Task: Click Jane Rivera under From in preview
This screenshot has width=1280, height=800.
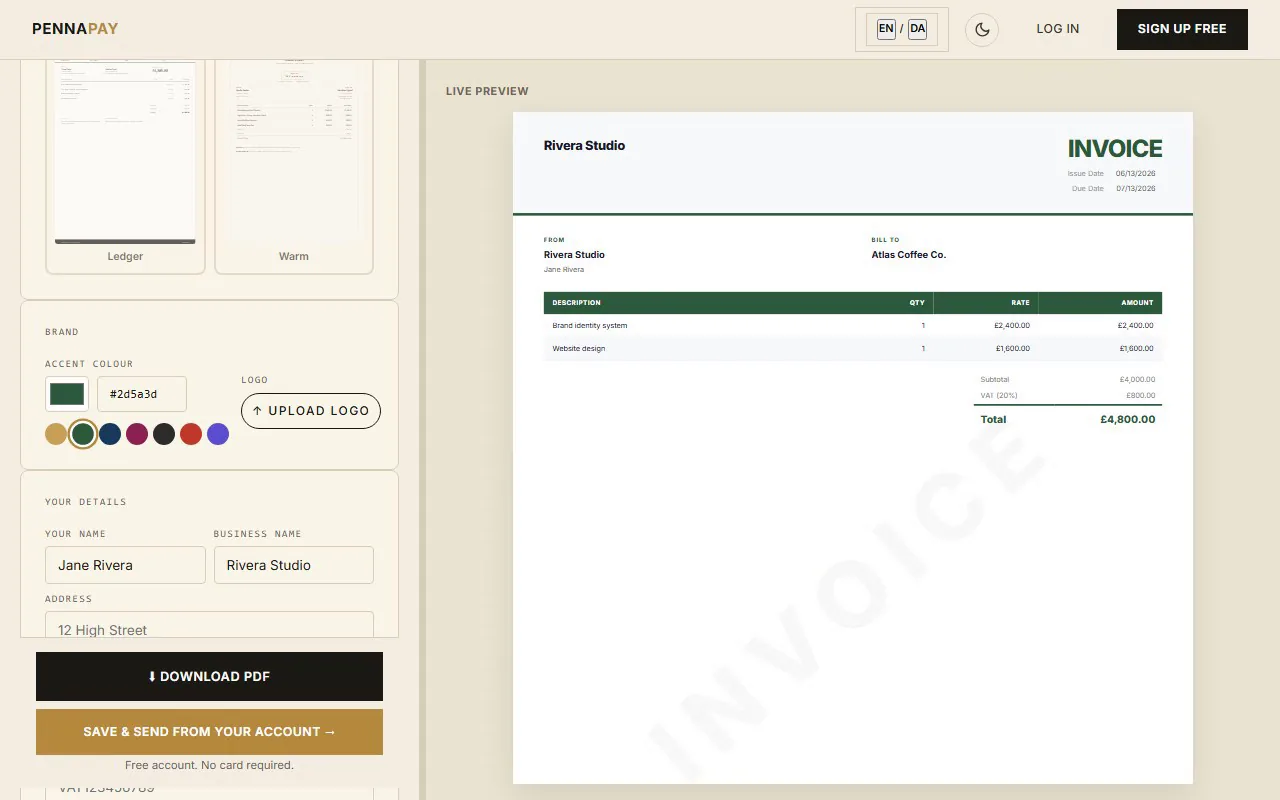Action: [x=564, y=270]
